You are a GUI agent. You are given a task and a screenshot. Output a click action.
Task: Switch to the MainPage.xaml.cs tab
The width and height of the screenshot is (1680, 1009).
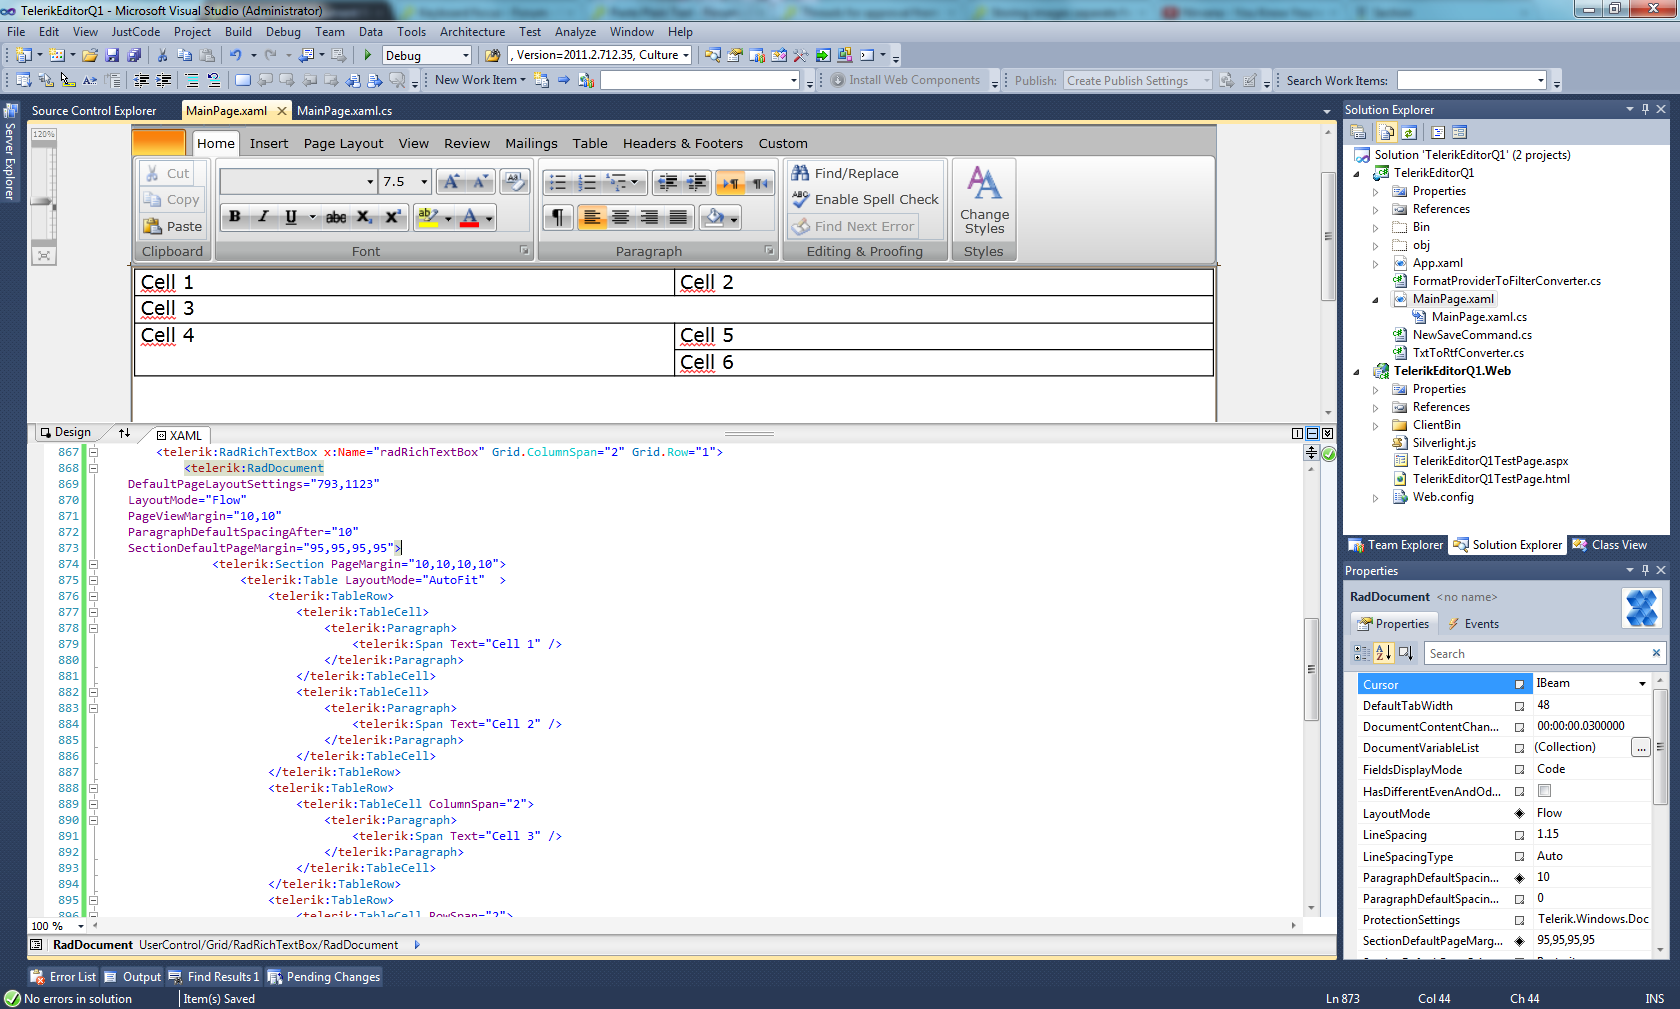point(344,111)
